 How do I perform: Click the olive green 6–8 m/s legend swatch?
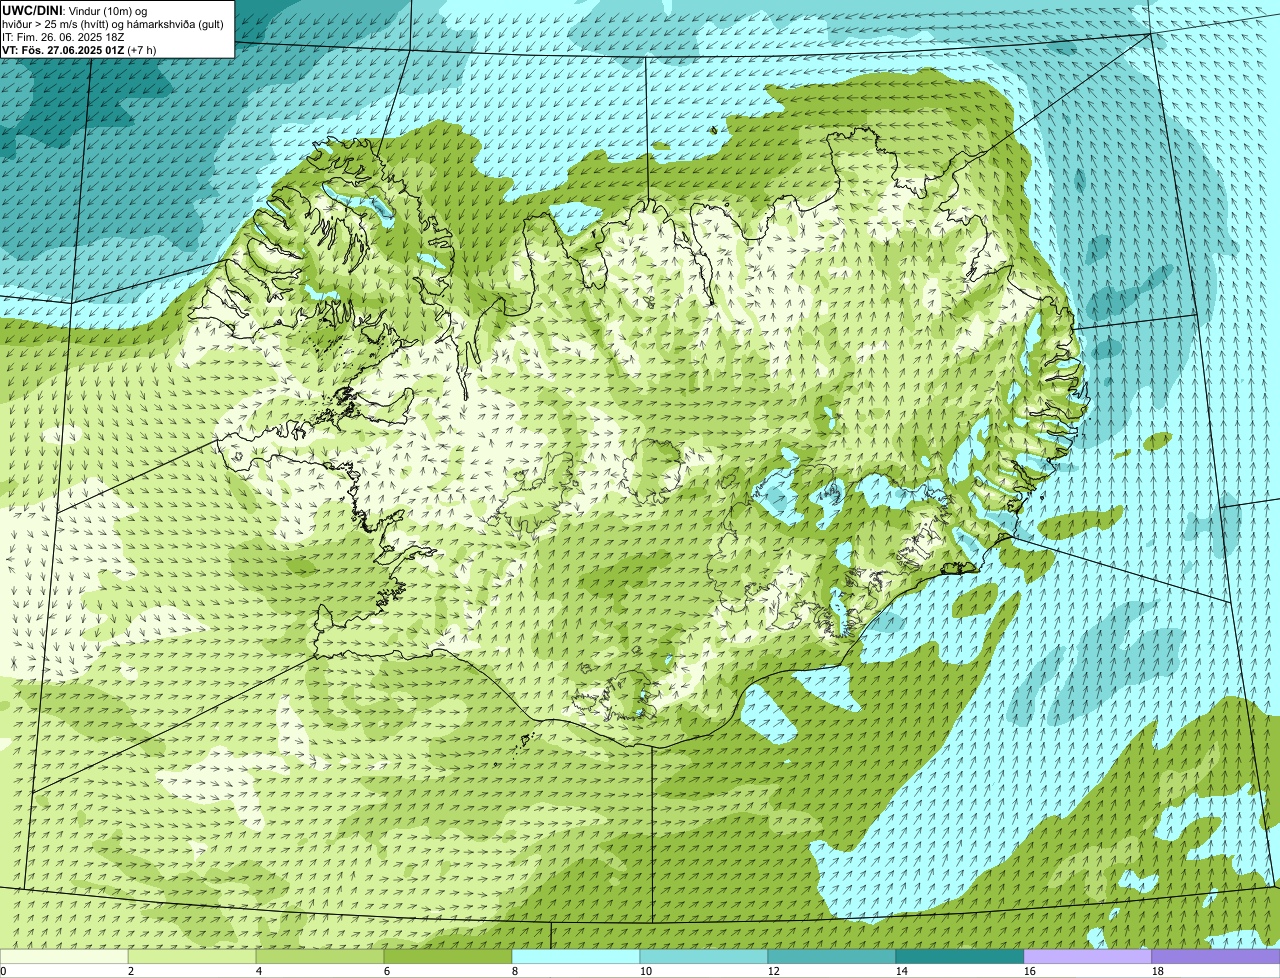[448, 957]
